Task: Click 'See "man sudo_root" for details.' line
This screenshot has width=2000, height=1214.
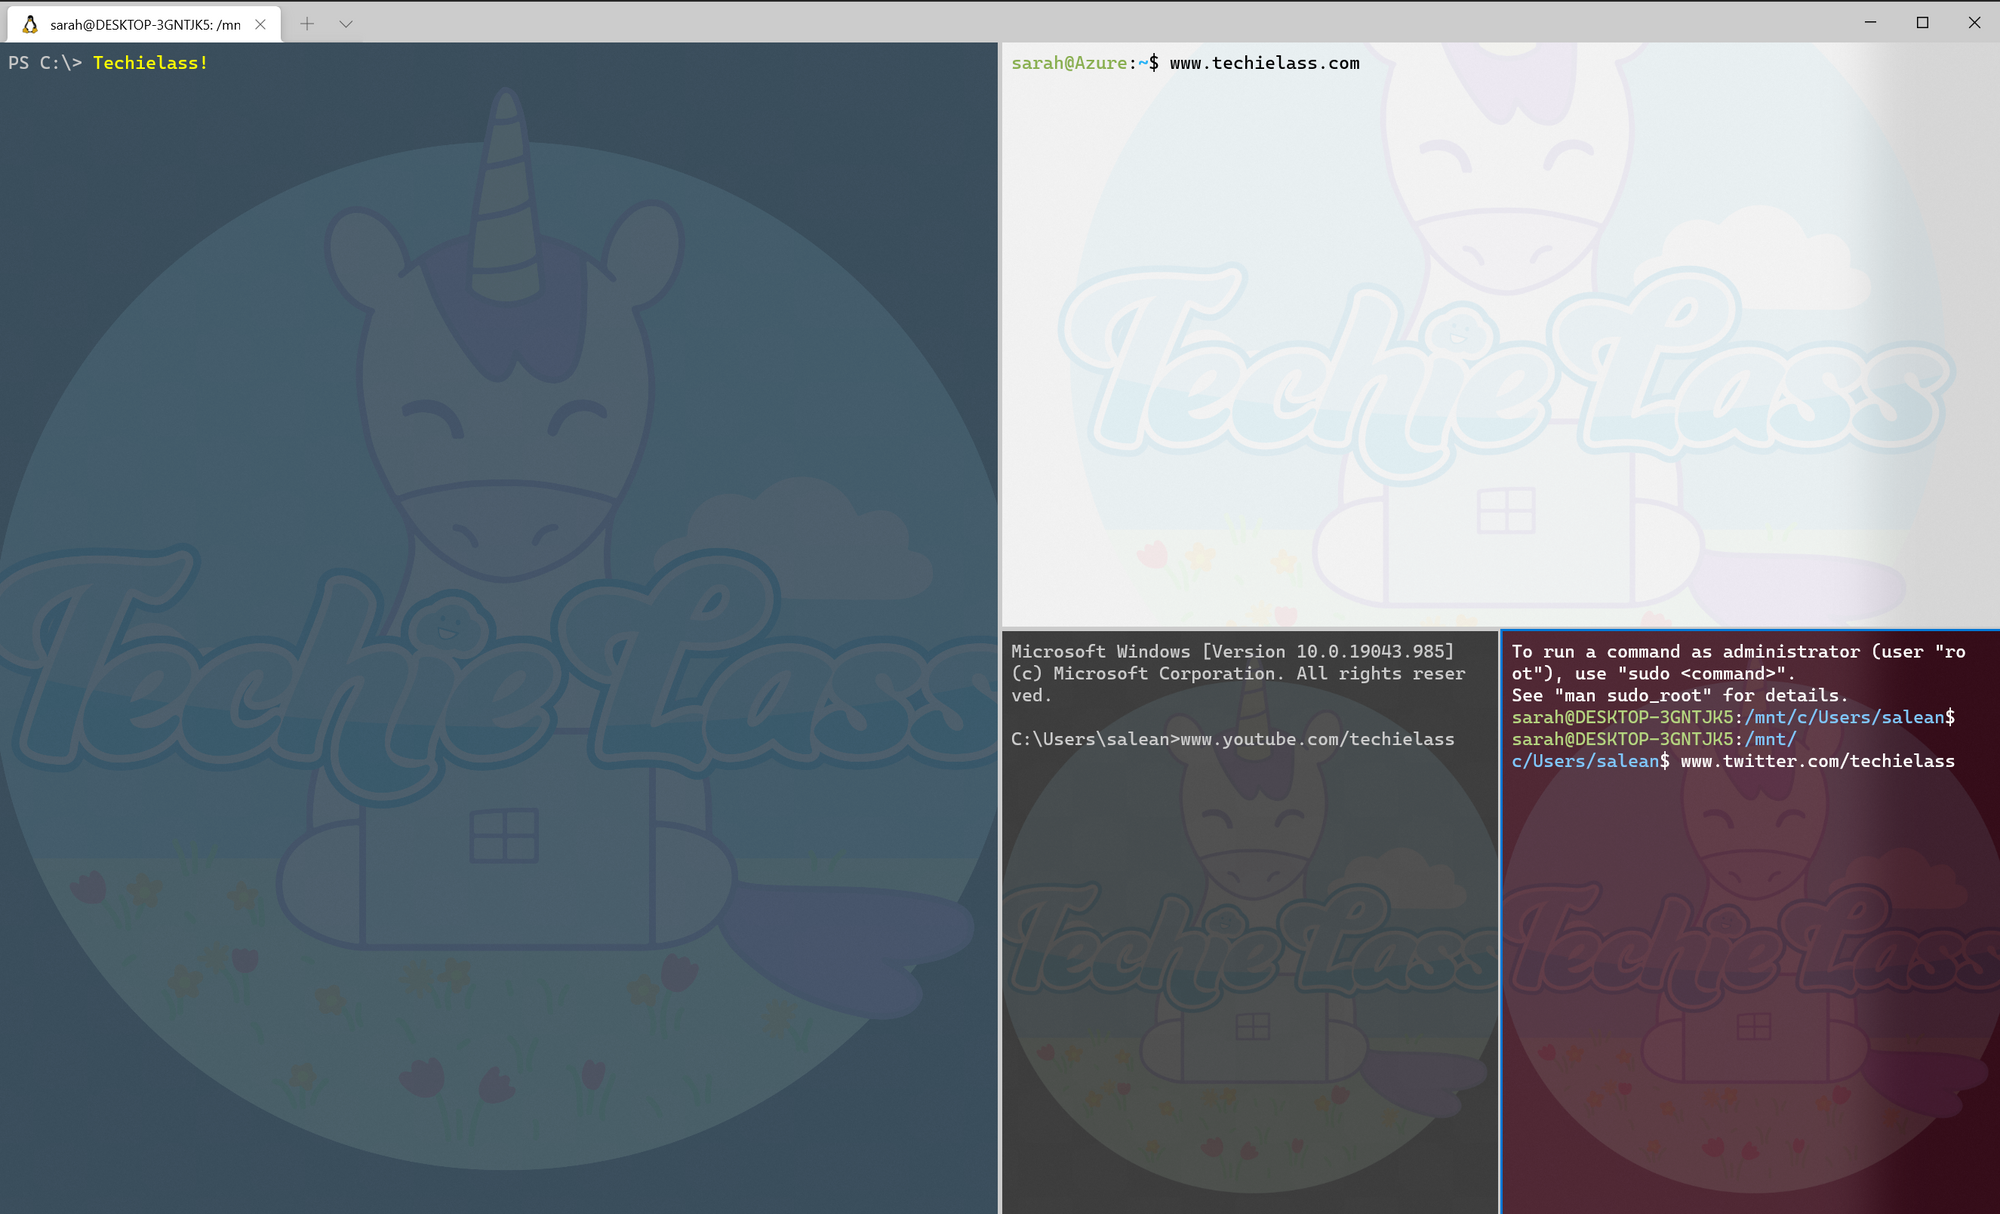Action: [x=1679, y=696]
